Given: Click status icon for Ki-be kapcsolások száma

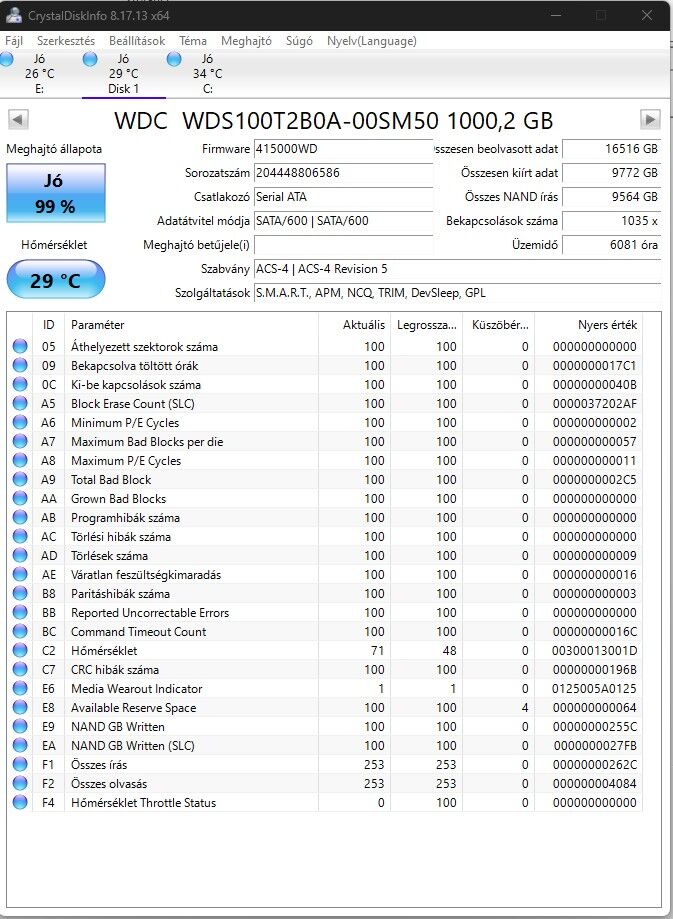Looking at the screenshot, I should coord(20,384).
